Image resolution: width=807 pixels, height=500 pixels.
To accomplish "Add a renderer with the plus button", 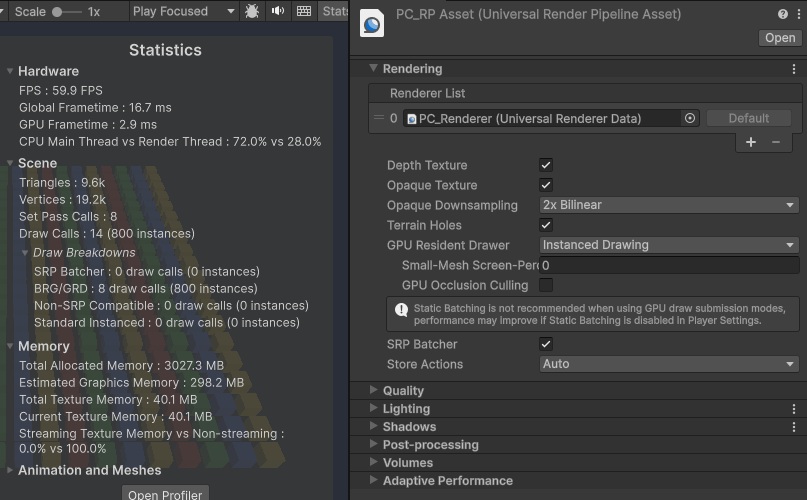I will (x=751, y=142).
